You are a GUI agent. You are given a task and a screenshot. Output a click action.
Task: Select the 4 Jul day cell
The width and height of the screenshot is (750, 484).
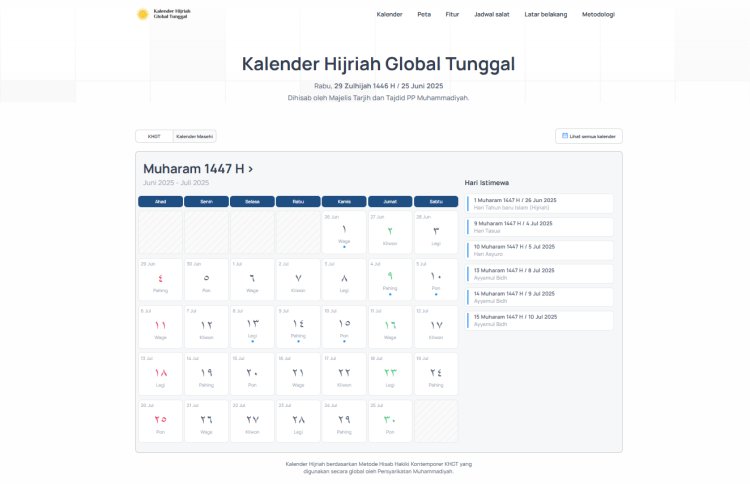[x=390, y=279]
